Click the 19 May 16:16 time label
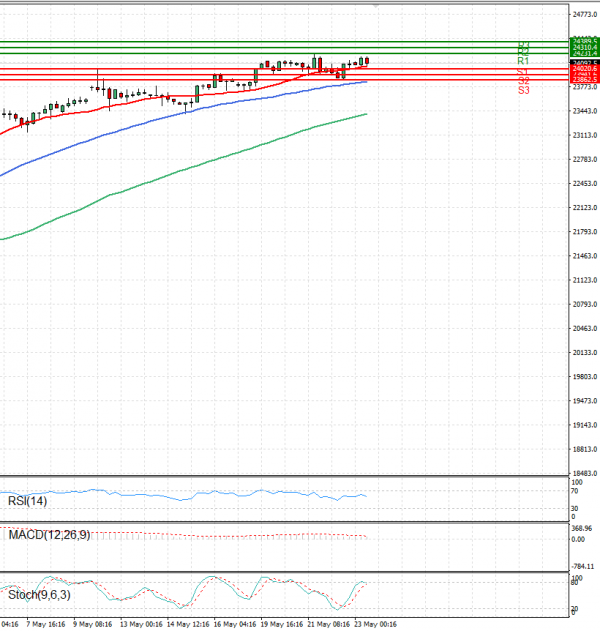 coord(281,625)
